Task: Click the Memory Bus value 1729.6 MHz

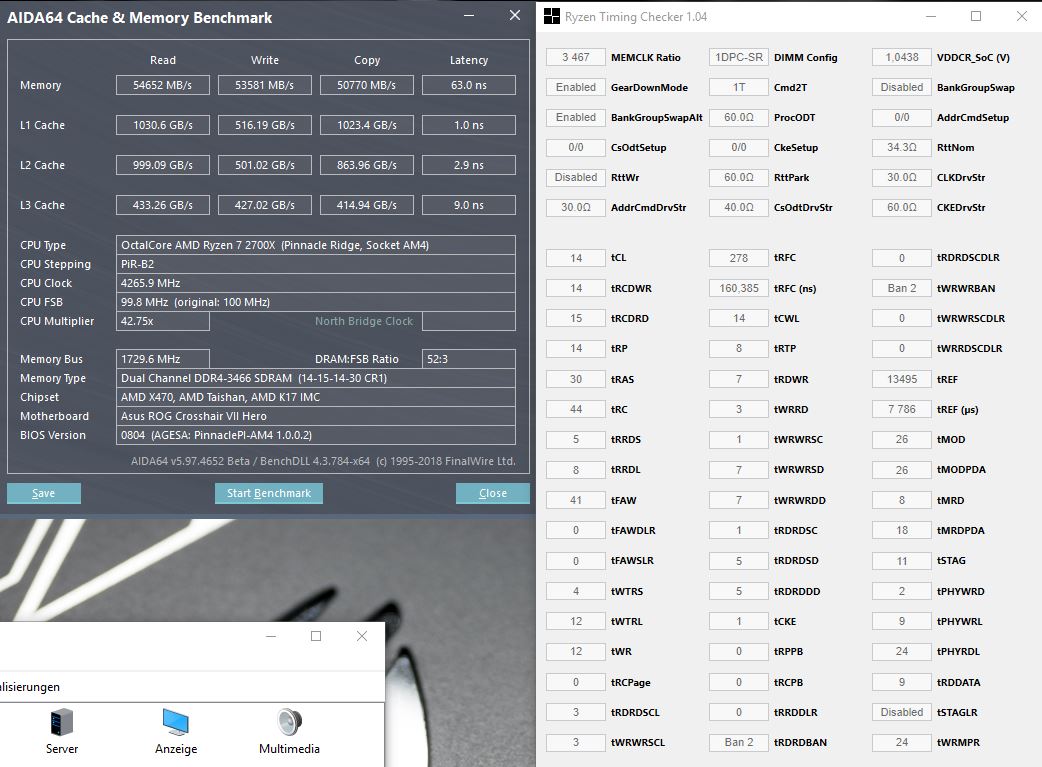Action: [163, 359]
